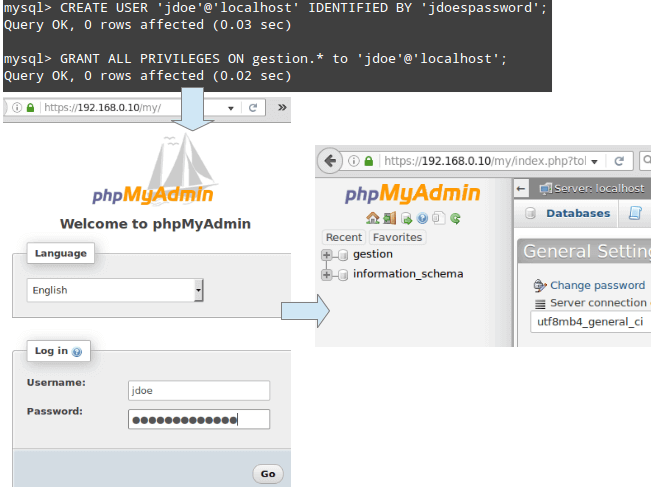The width and height of the screenshot is (658, 491).
Task: Click the Password input field
Action: pyautogui.click(x=199, y=419)
